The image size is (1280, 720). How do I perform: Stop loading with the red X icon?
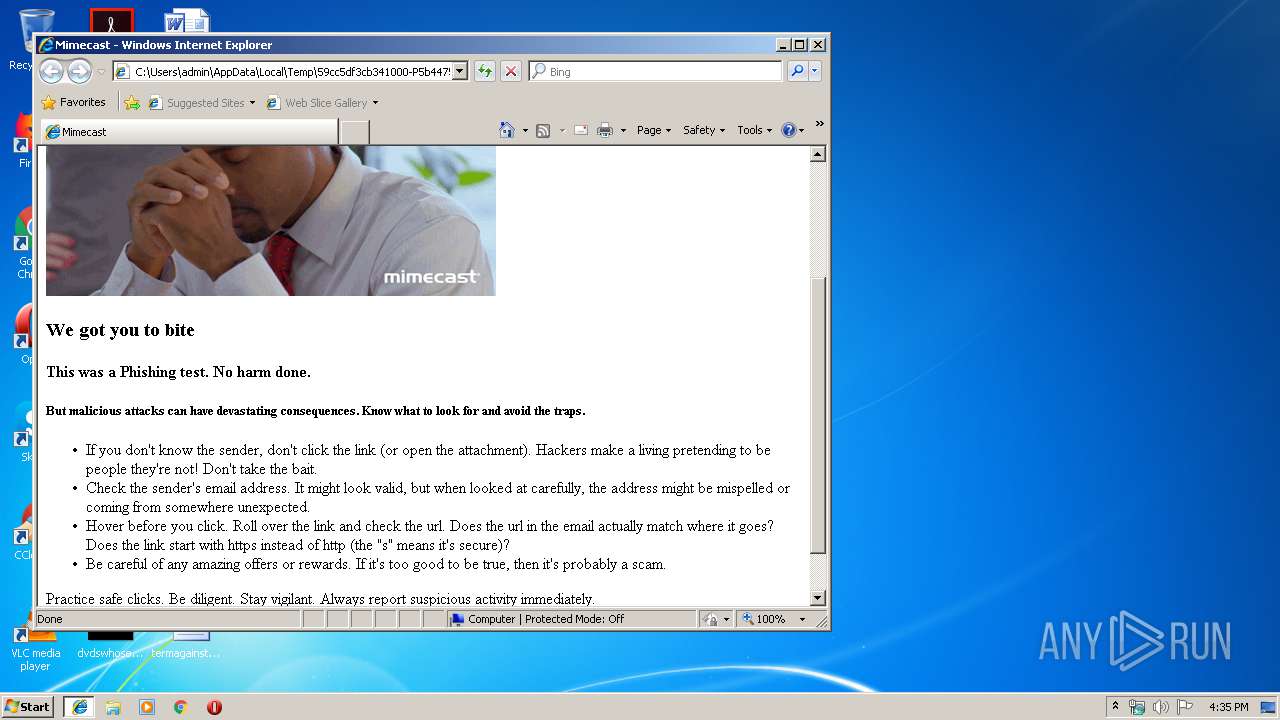point(511,71)
